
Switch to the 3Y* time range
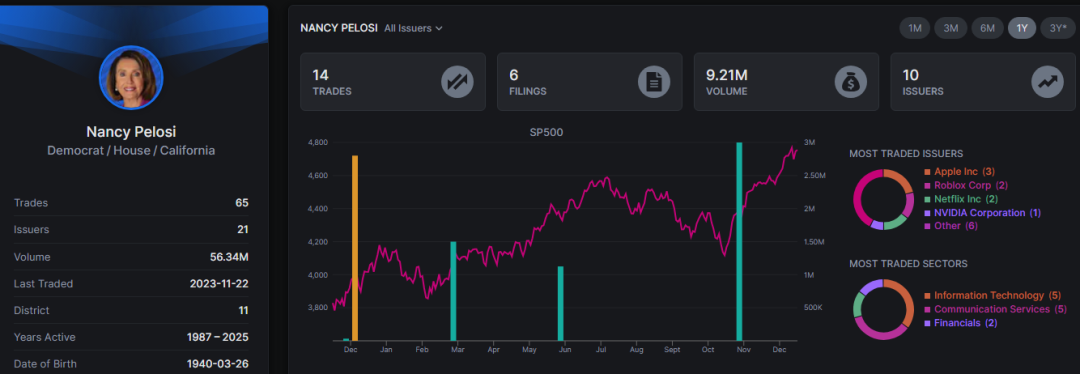tap(1058, 28)
